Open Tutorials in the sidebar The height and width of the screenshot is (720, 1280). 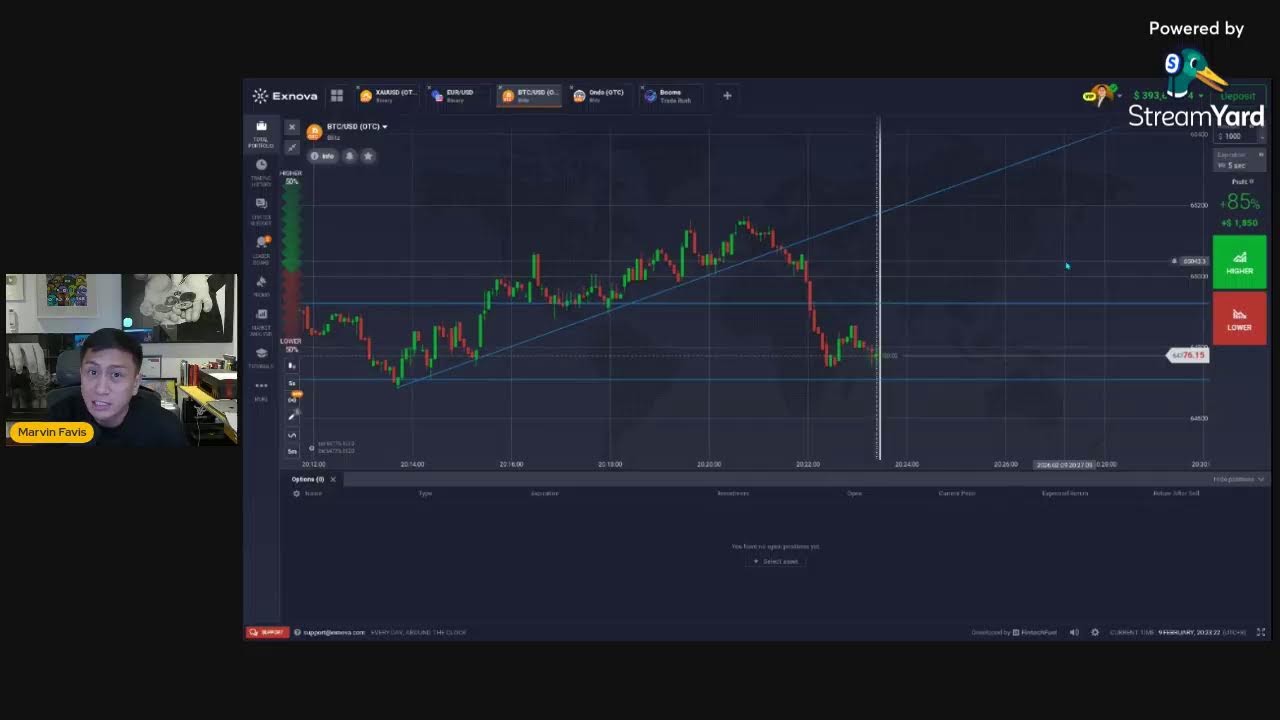pyautogui.click(x=261, y=357)
